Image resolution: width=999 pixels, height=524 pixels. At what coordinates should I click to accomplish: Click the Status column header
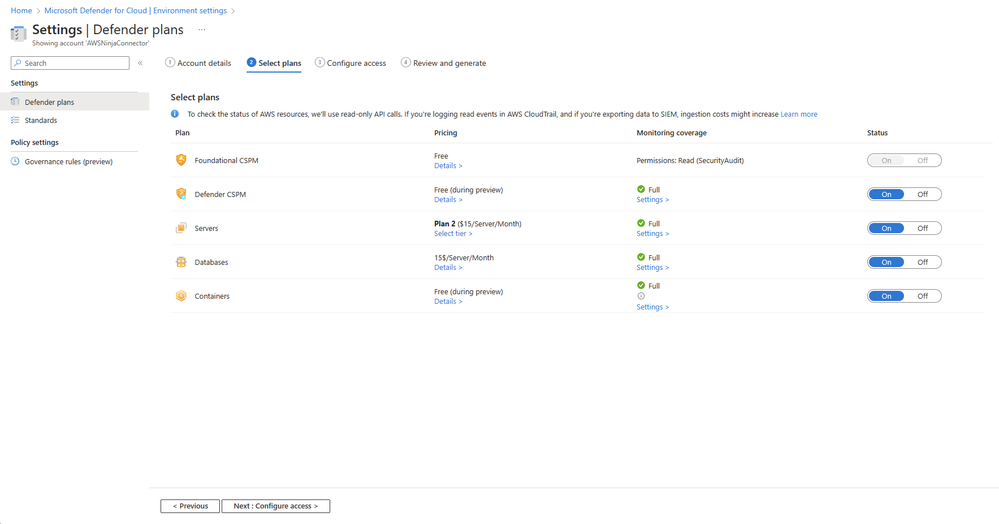877,133
